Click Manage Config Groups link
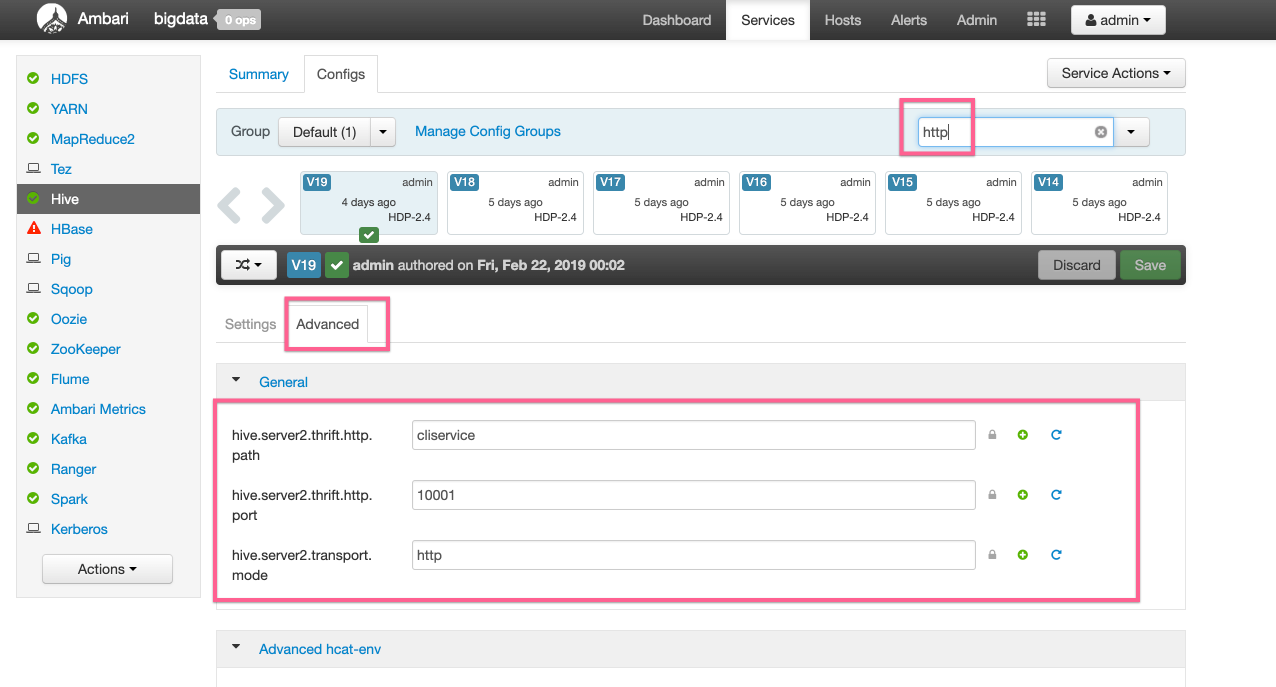The height and width of the screenshot is (687, 1276). pyautogui.click(x=487, y=131)
